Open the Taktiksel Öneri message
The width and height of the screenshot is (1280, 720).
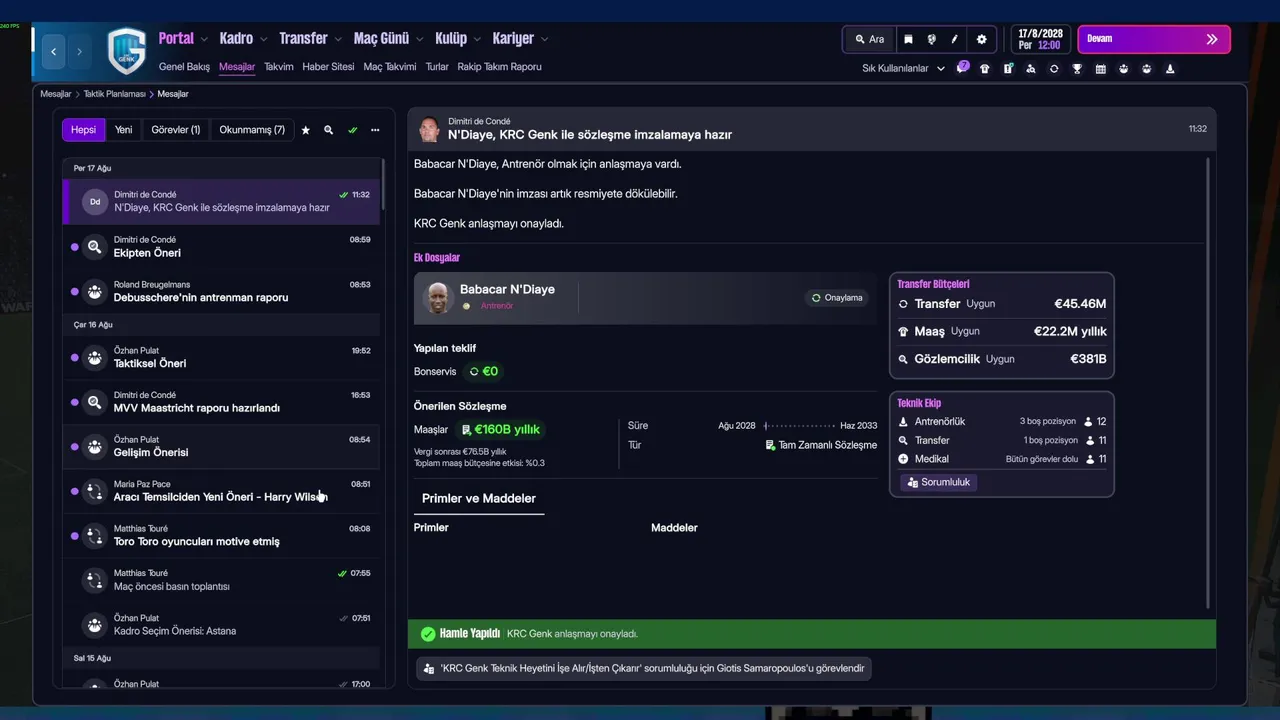(221, 357)
